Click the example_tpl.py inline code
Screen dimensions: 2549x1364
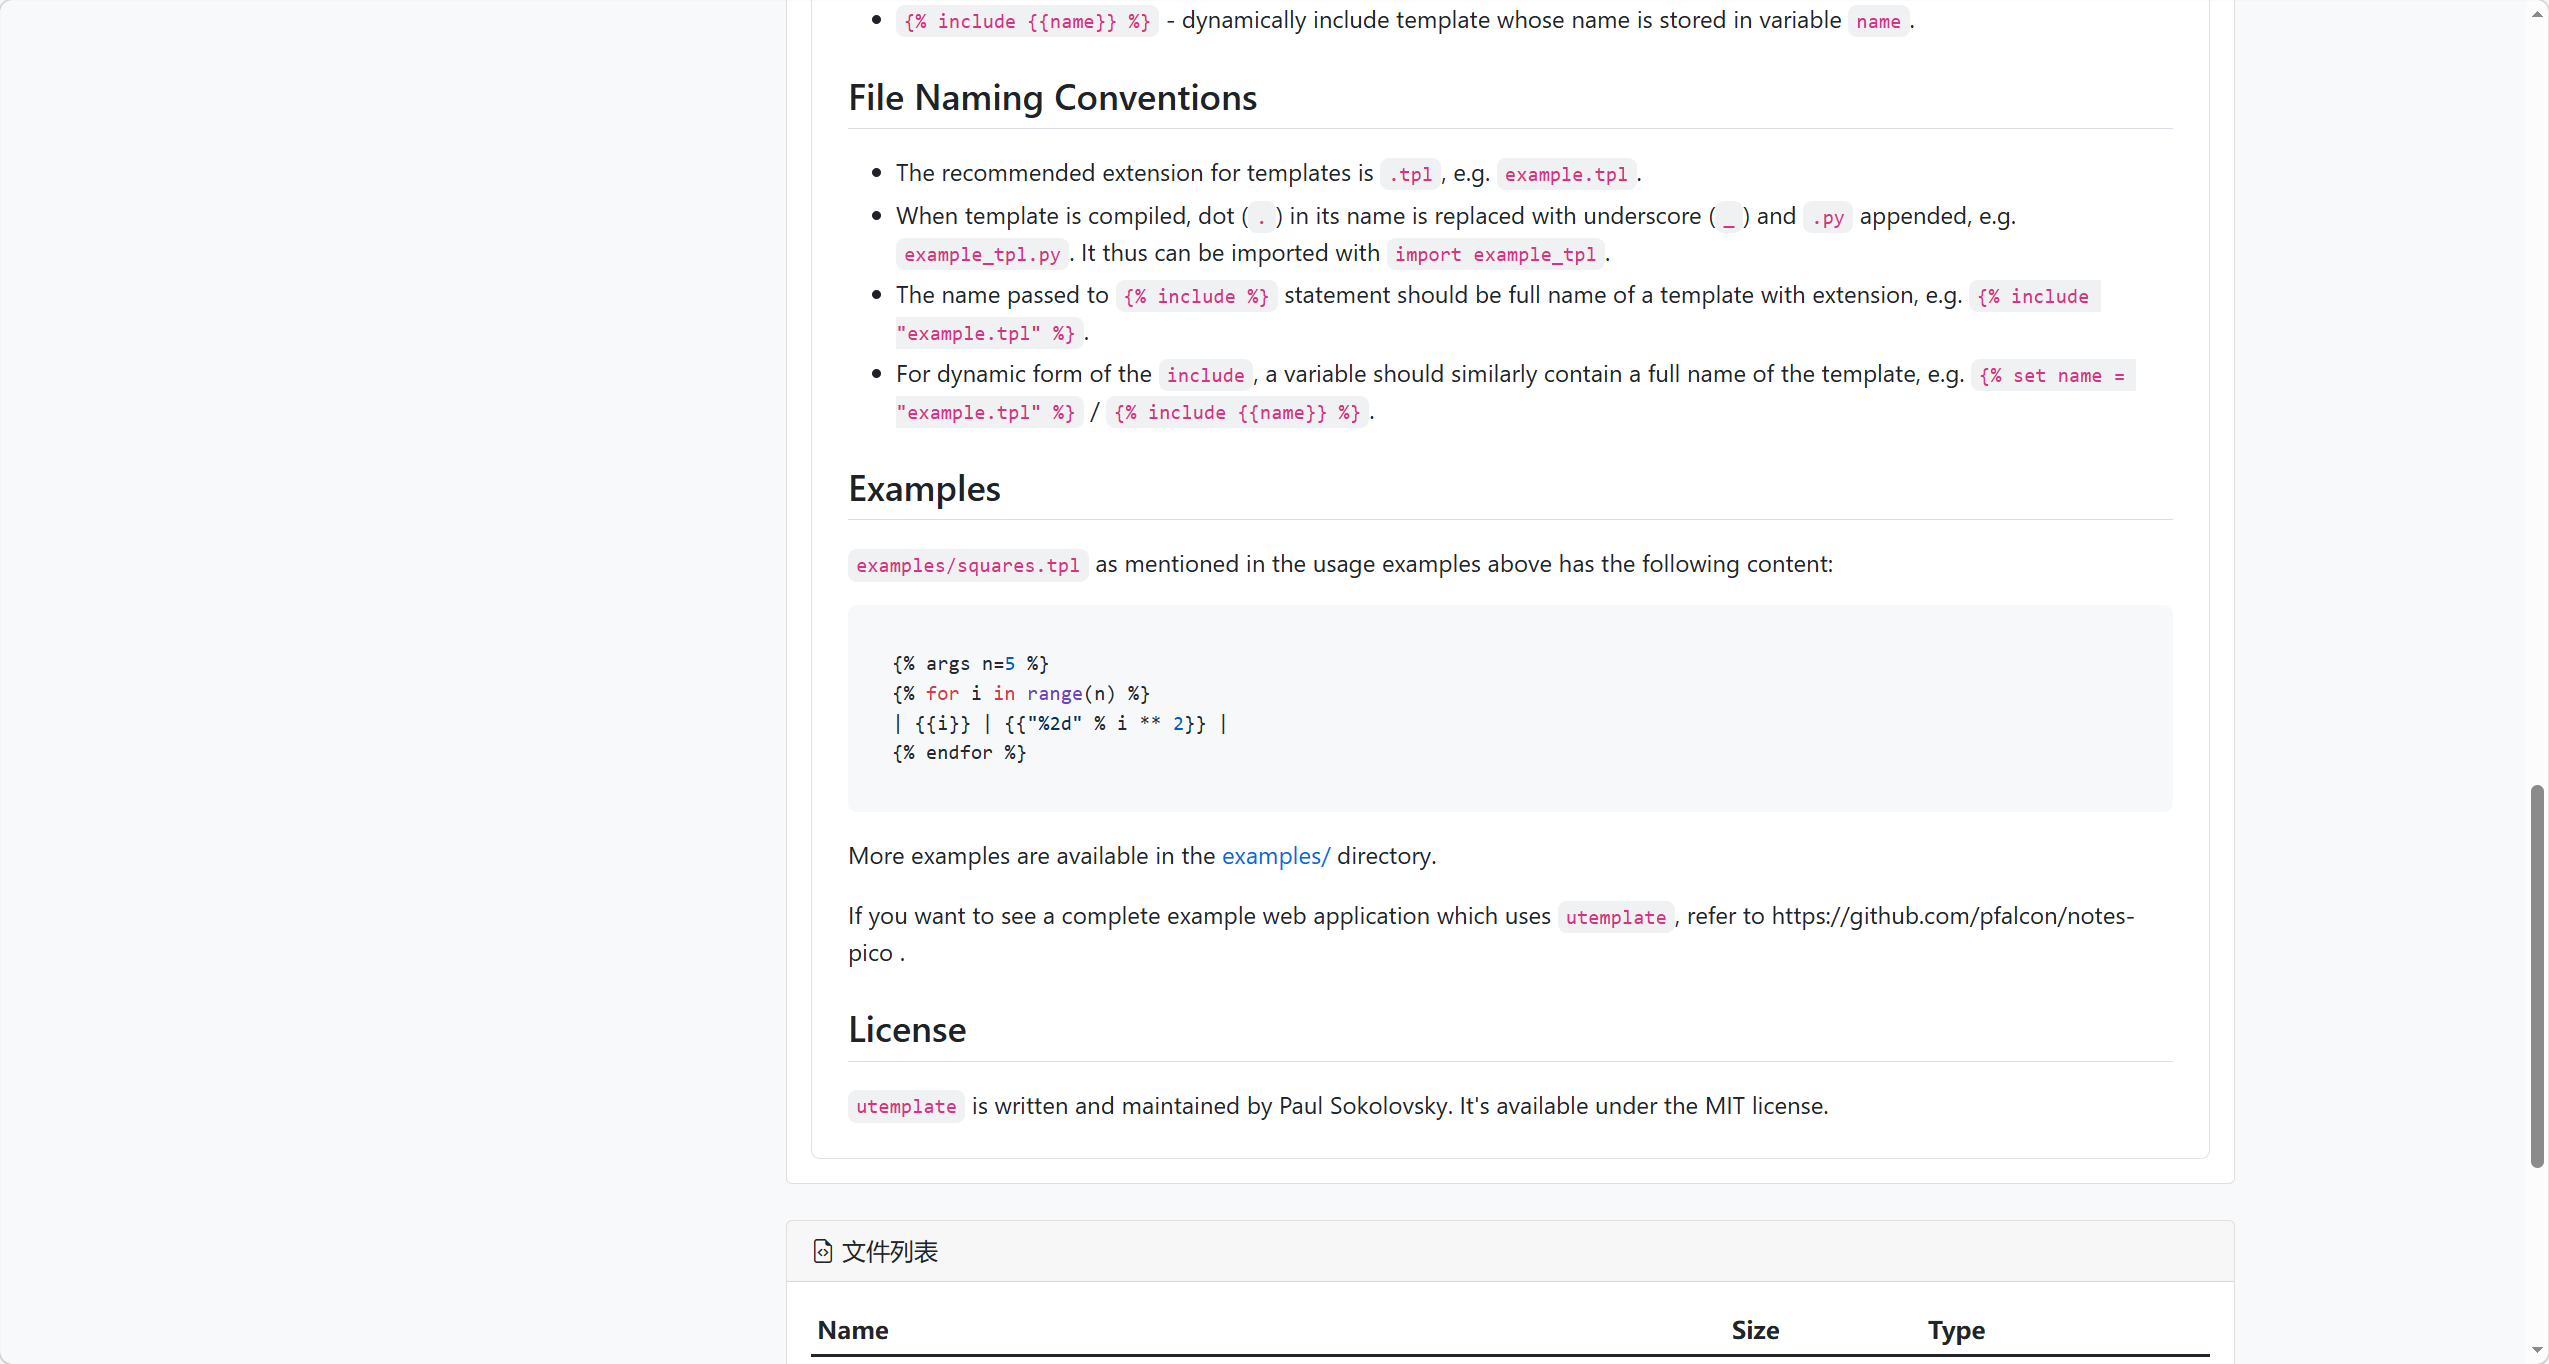[982, 255]
